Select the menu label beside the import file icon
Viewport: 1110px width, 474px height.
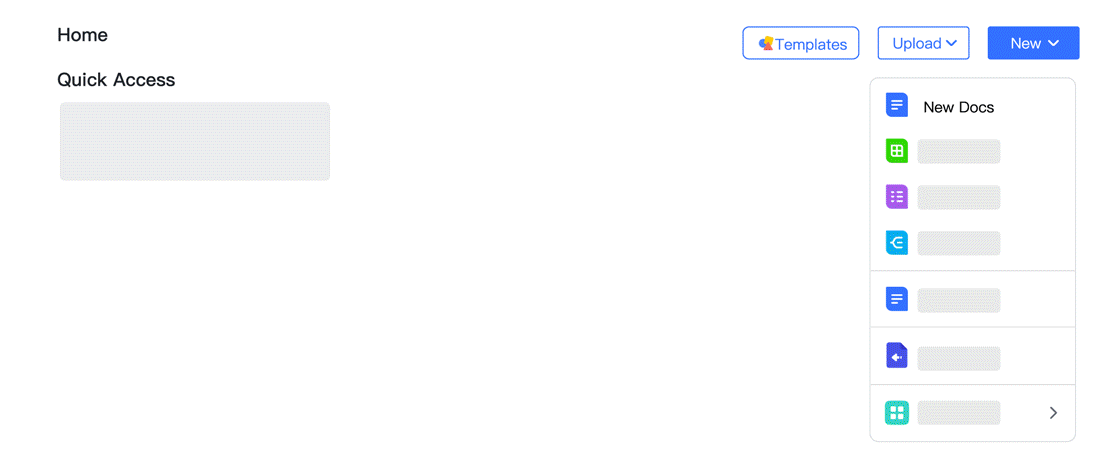click(x=958, y=357)
